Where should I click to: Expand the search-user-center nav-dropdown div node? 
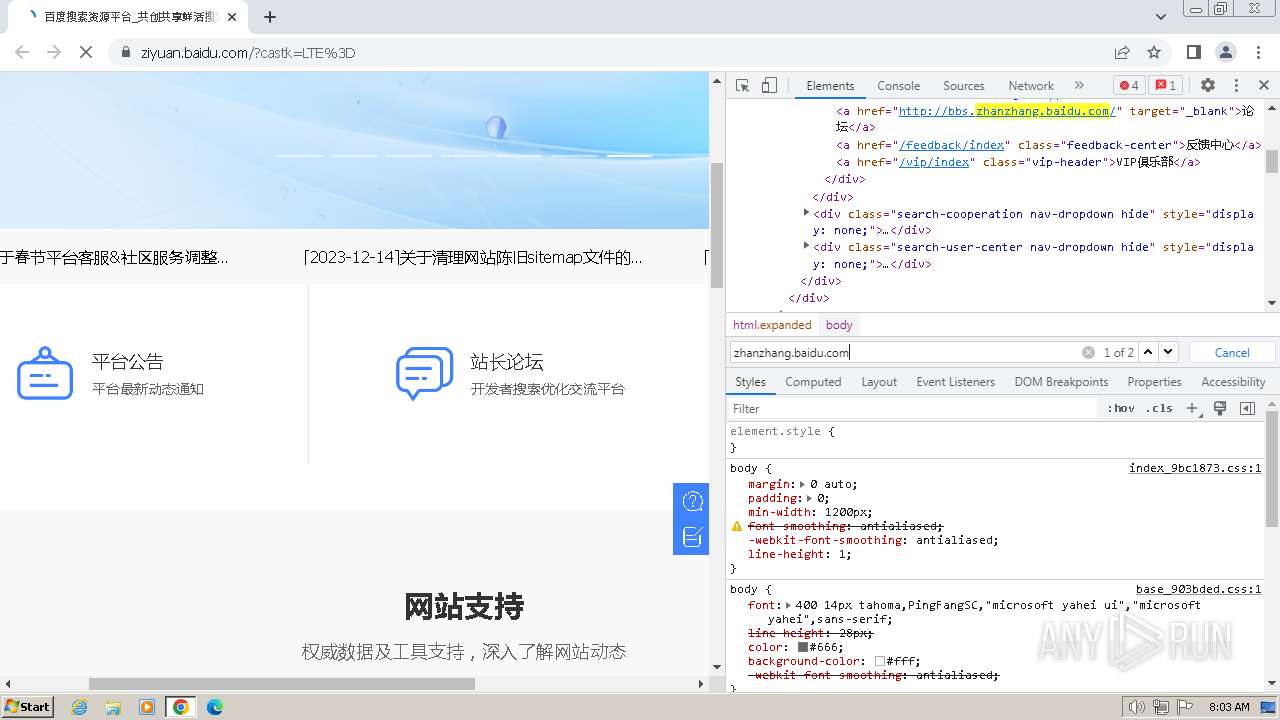pyautogui.click(x=806, y=246)
